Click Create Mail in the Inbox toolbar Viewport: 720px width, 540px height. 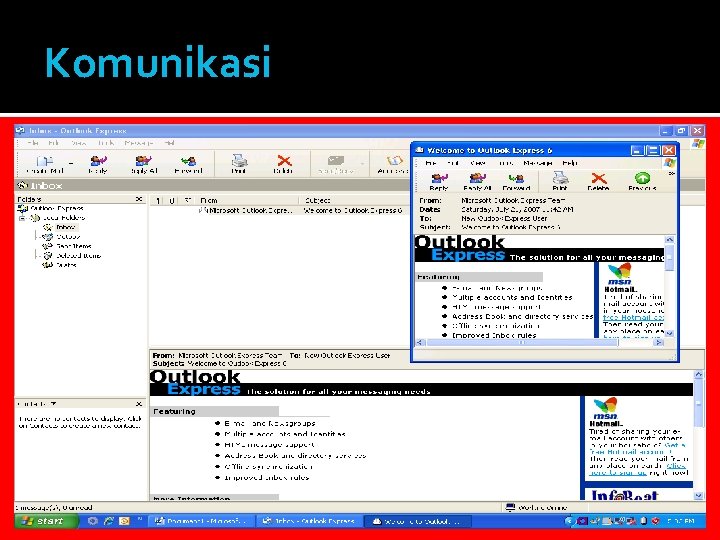(x=45, y=164)
